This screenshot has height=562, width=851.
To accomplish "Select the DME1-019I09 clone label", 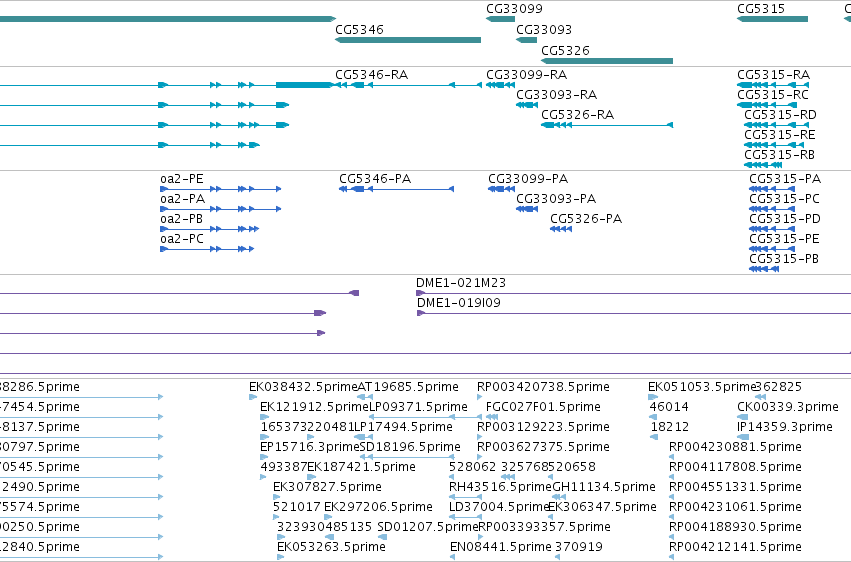I will click(x=459, y=303).
